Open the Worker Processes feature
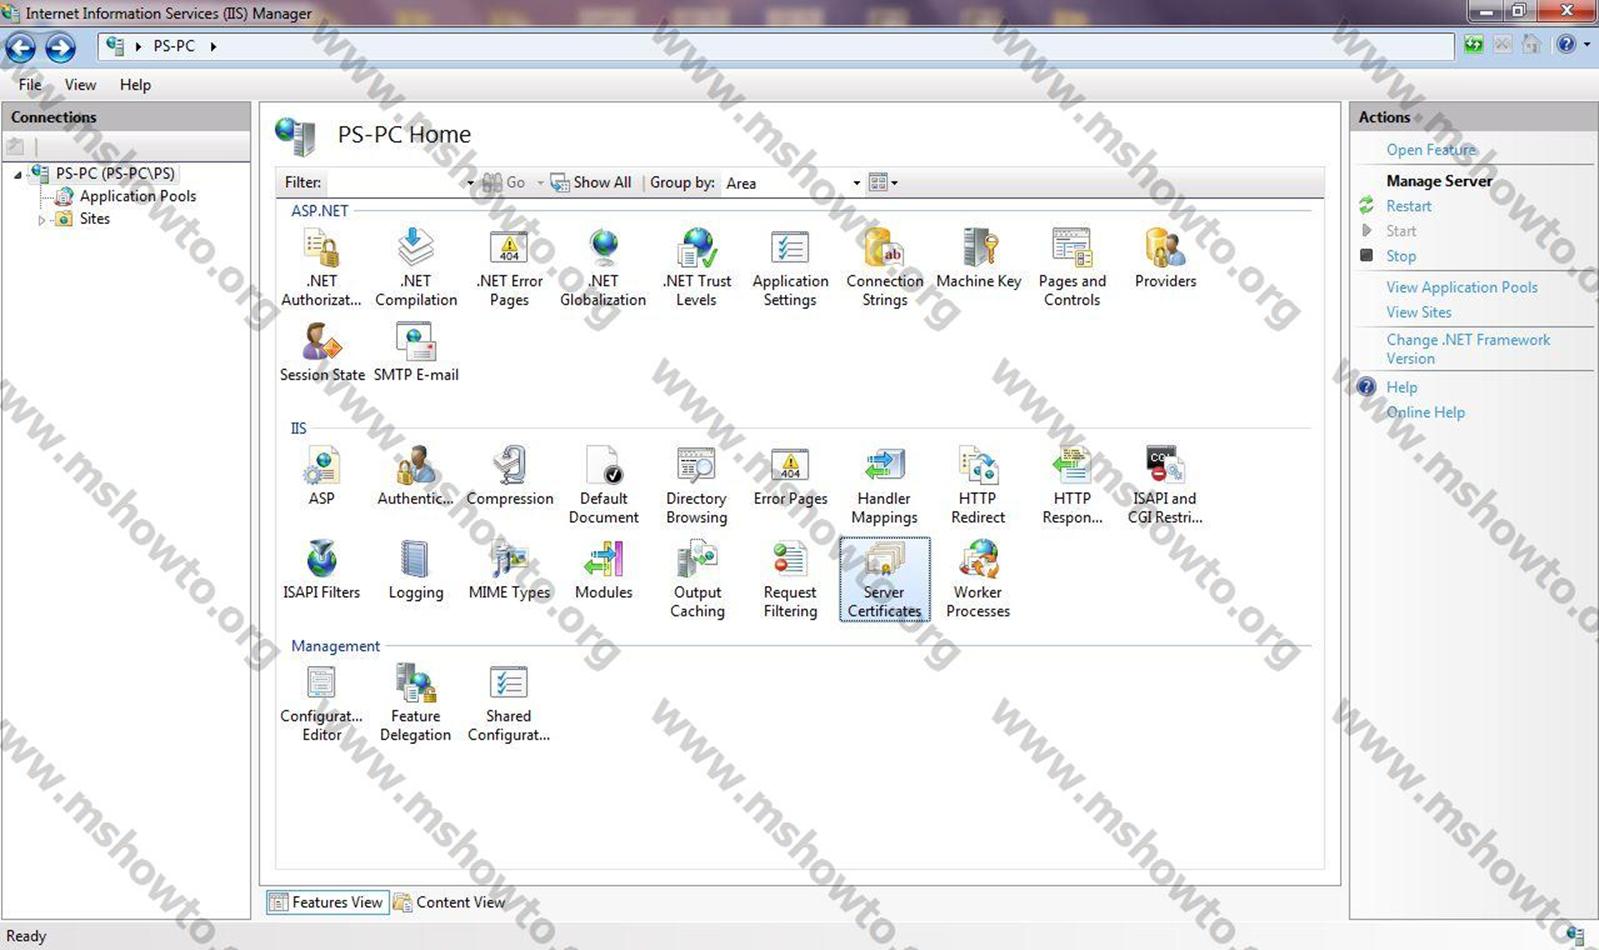 (978, 579)
